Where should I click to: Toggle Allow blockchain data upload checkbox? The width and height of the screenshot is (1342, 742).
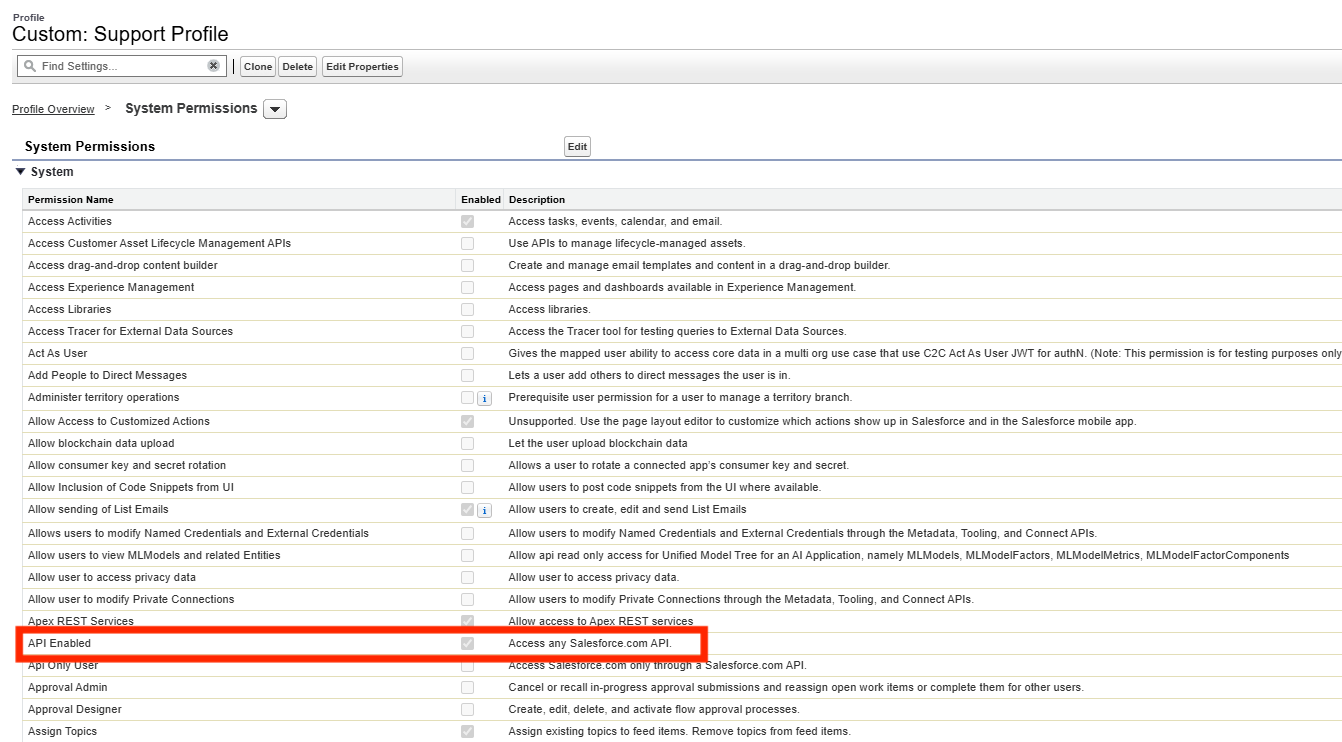(467, 443)
